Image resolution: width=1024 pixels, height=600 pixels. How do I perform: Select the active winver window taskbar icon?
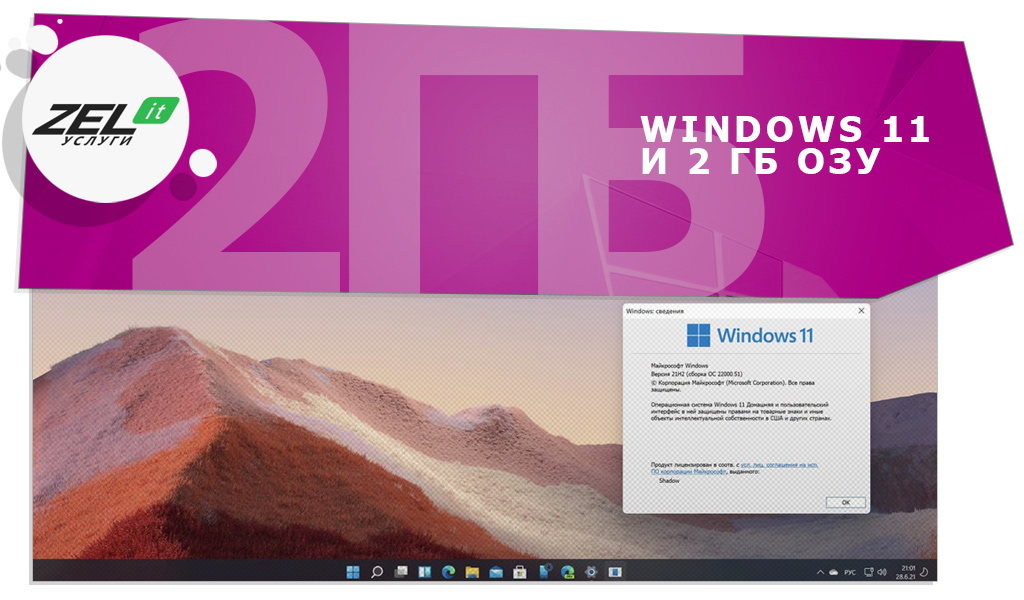pos(615,572)
